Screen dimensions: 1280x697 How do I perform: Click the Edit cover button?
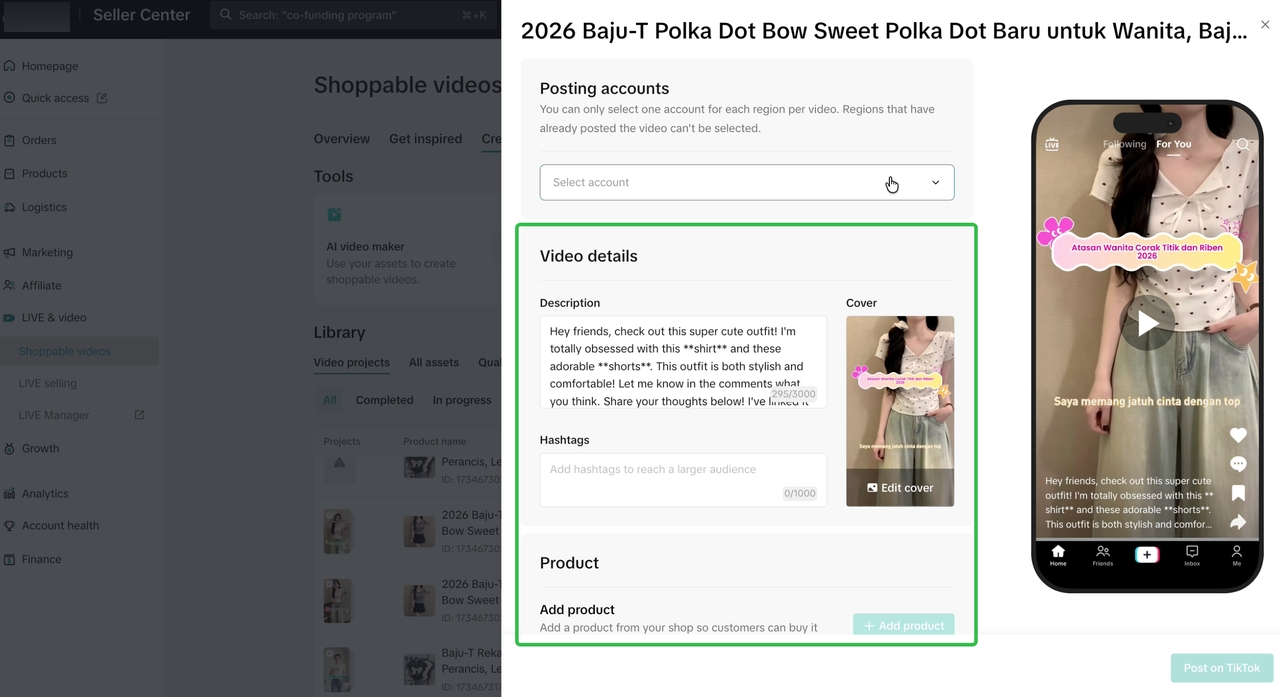tap(900, 488)
